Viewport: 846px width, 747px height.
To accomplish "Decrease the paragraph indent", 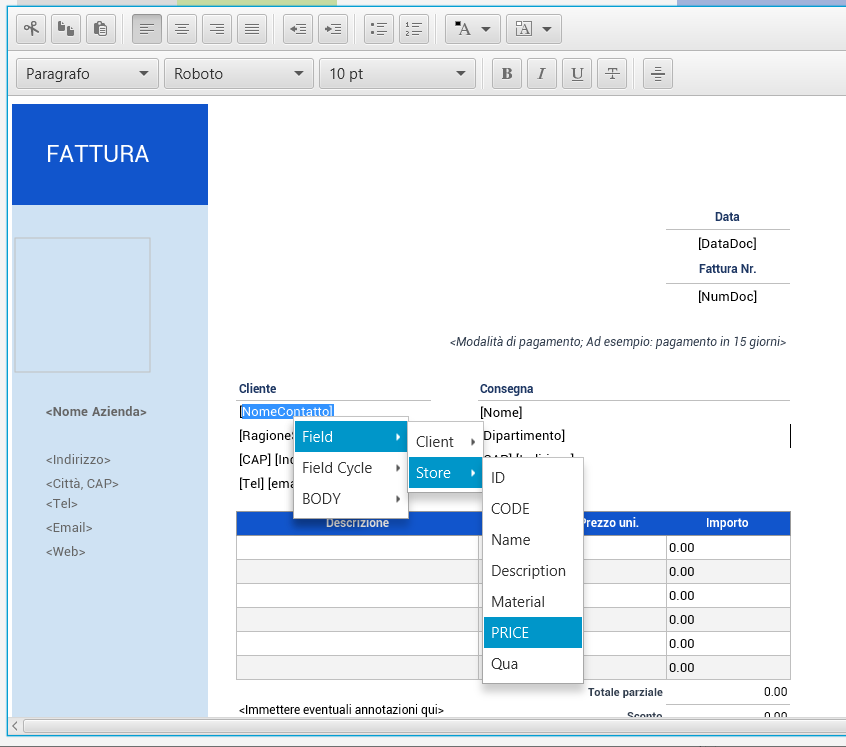I will 298,29.
